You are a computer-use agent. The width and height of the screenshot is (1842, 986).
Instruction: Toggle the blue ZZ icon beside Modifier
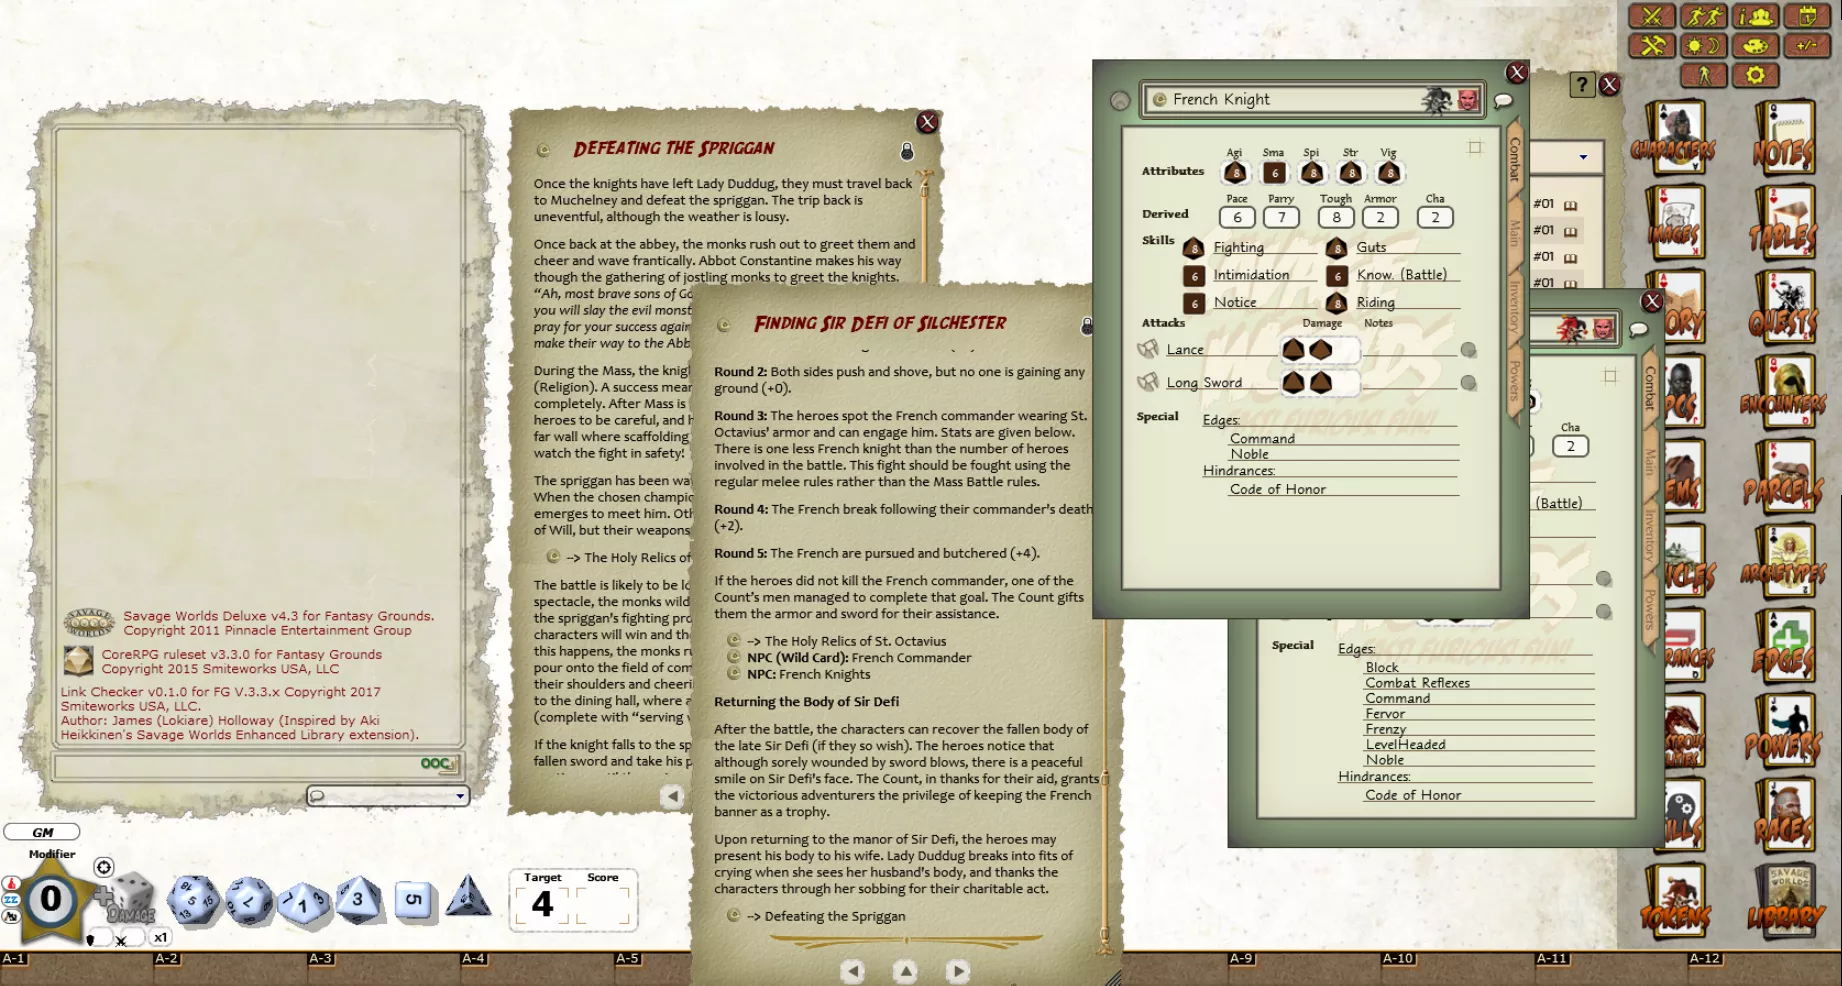point(11,899)
